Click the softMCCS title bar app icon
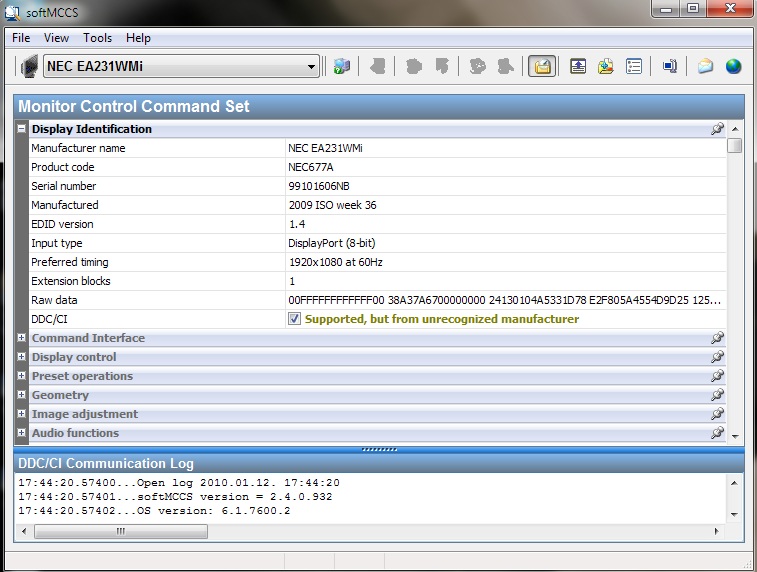 coord(13,12)
